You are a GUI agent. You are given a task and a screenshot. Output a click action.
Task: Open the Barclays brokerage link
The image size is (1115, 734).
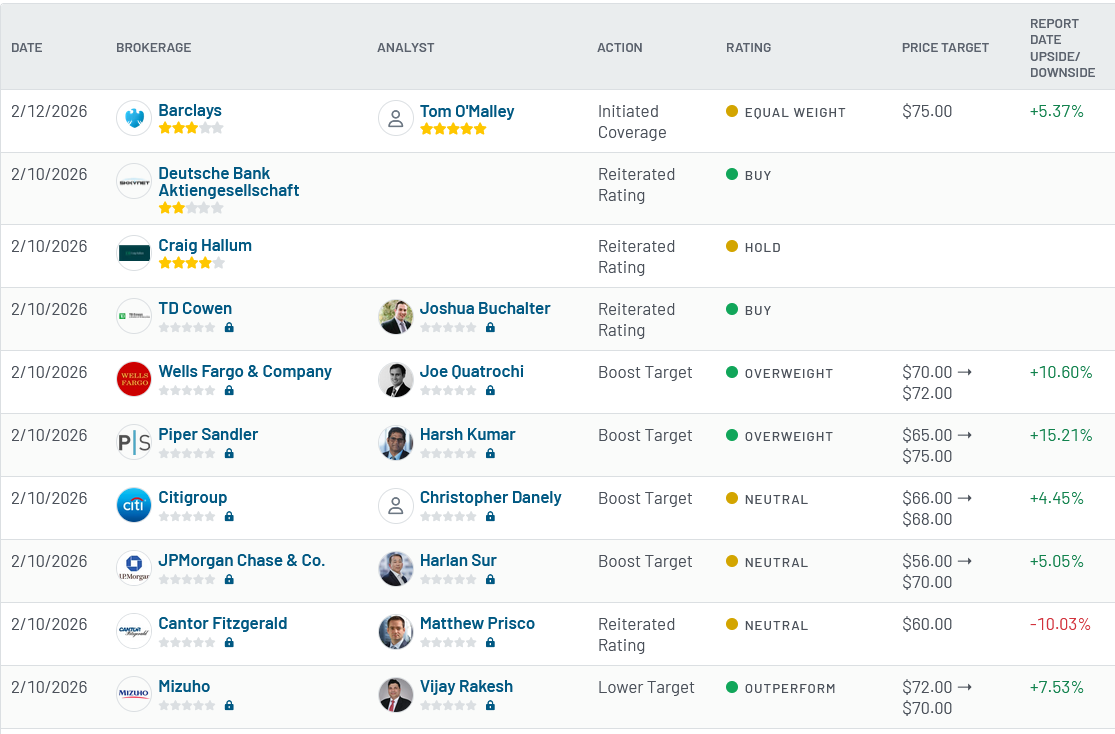190,110
